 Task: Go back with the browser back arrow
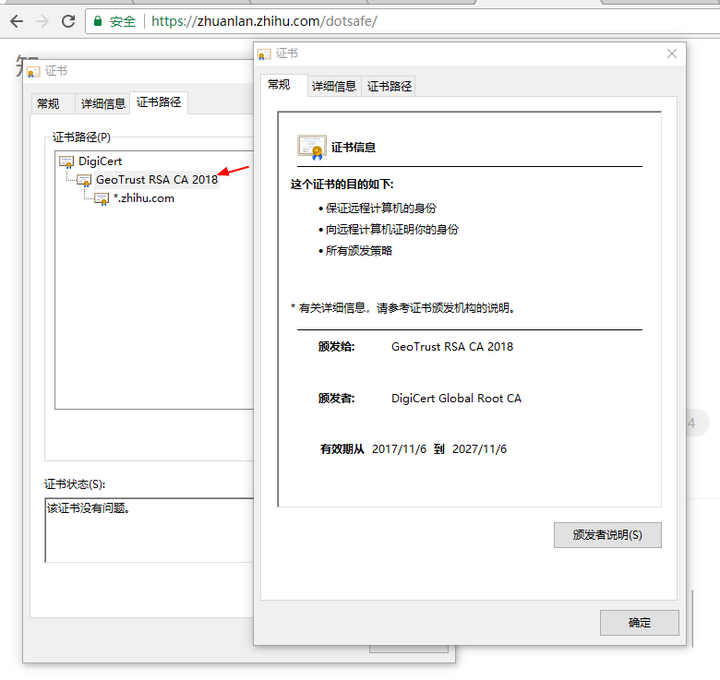click(x=17, y=21)
